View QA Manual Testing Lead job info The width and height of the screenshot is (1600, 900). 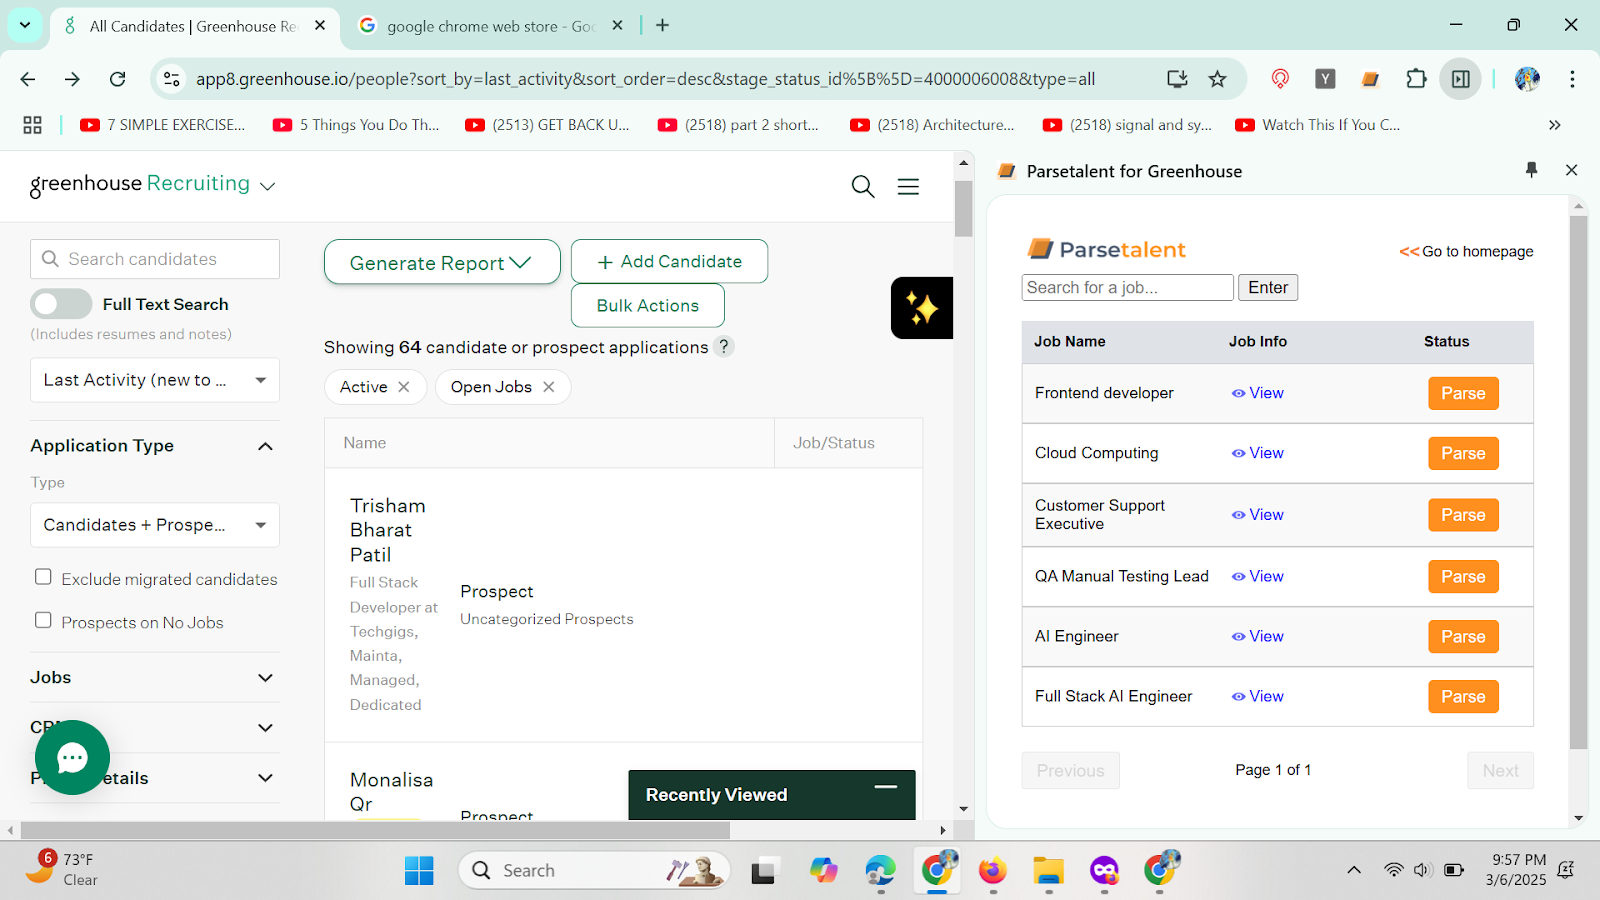(x=1258, y=576)
